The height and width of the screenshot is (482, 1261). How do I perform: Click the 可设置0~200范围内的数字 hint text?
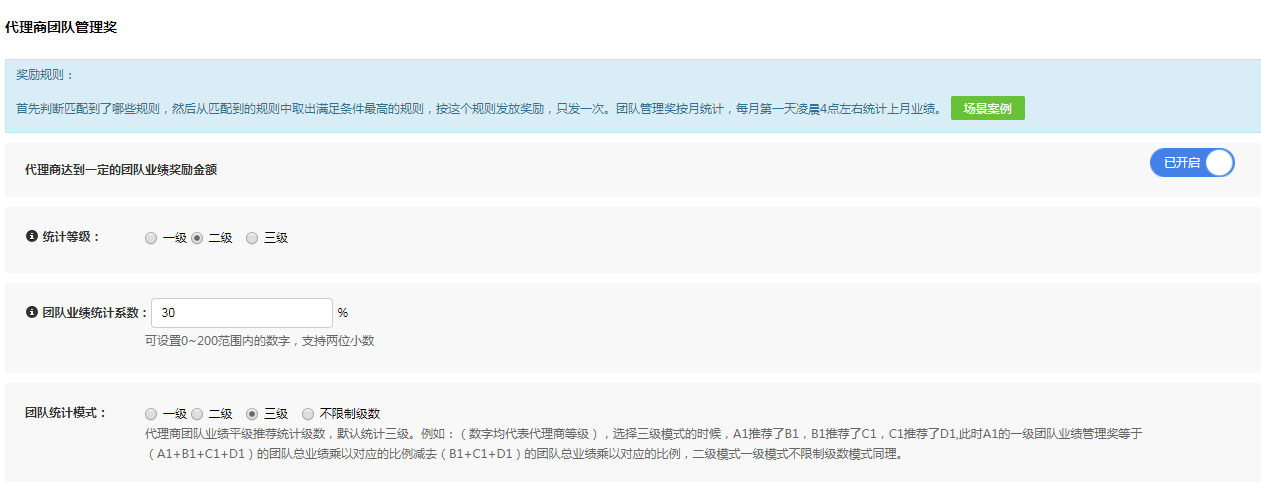(x=260, y=341)
